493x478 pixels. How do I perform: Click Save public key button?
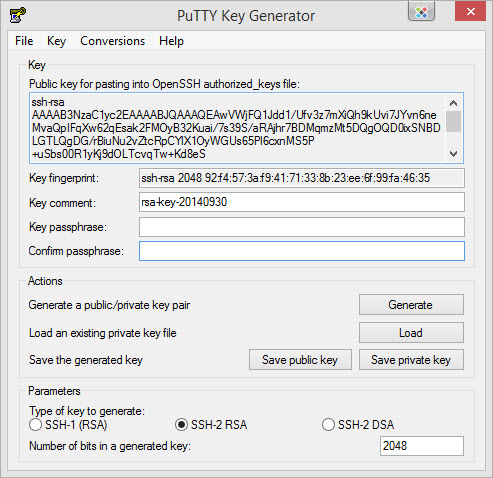point(300,360)
